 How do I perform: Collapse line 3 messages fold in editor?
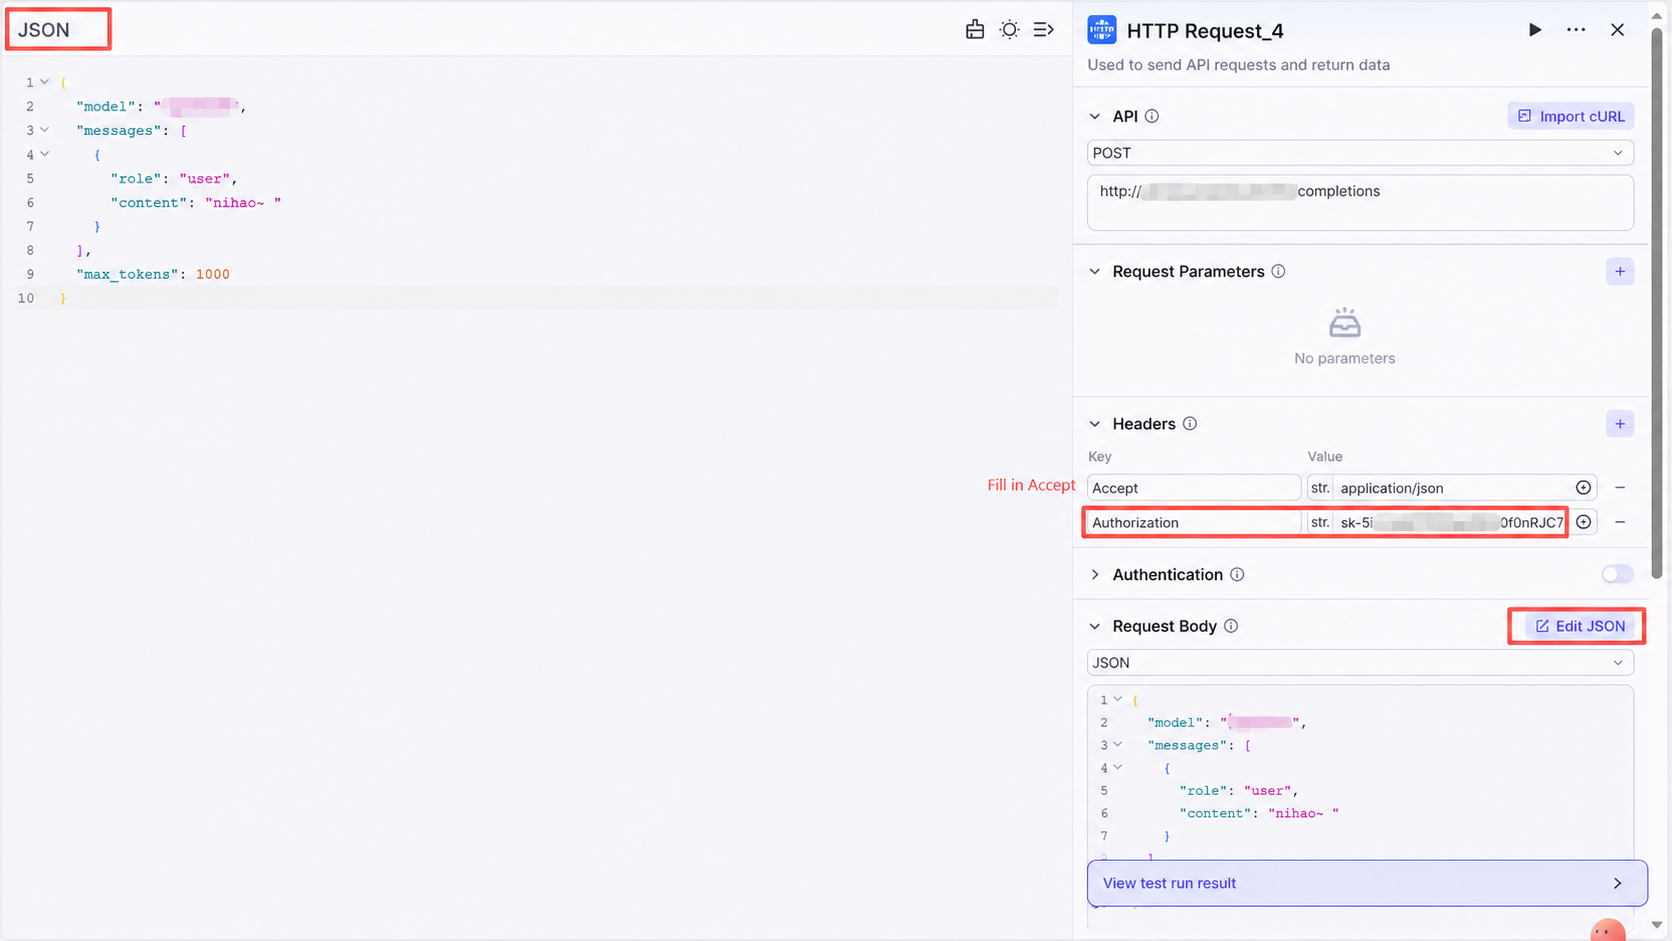click(45, 130)
